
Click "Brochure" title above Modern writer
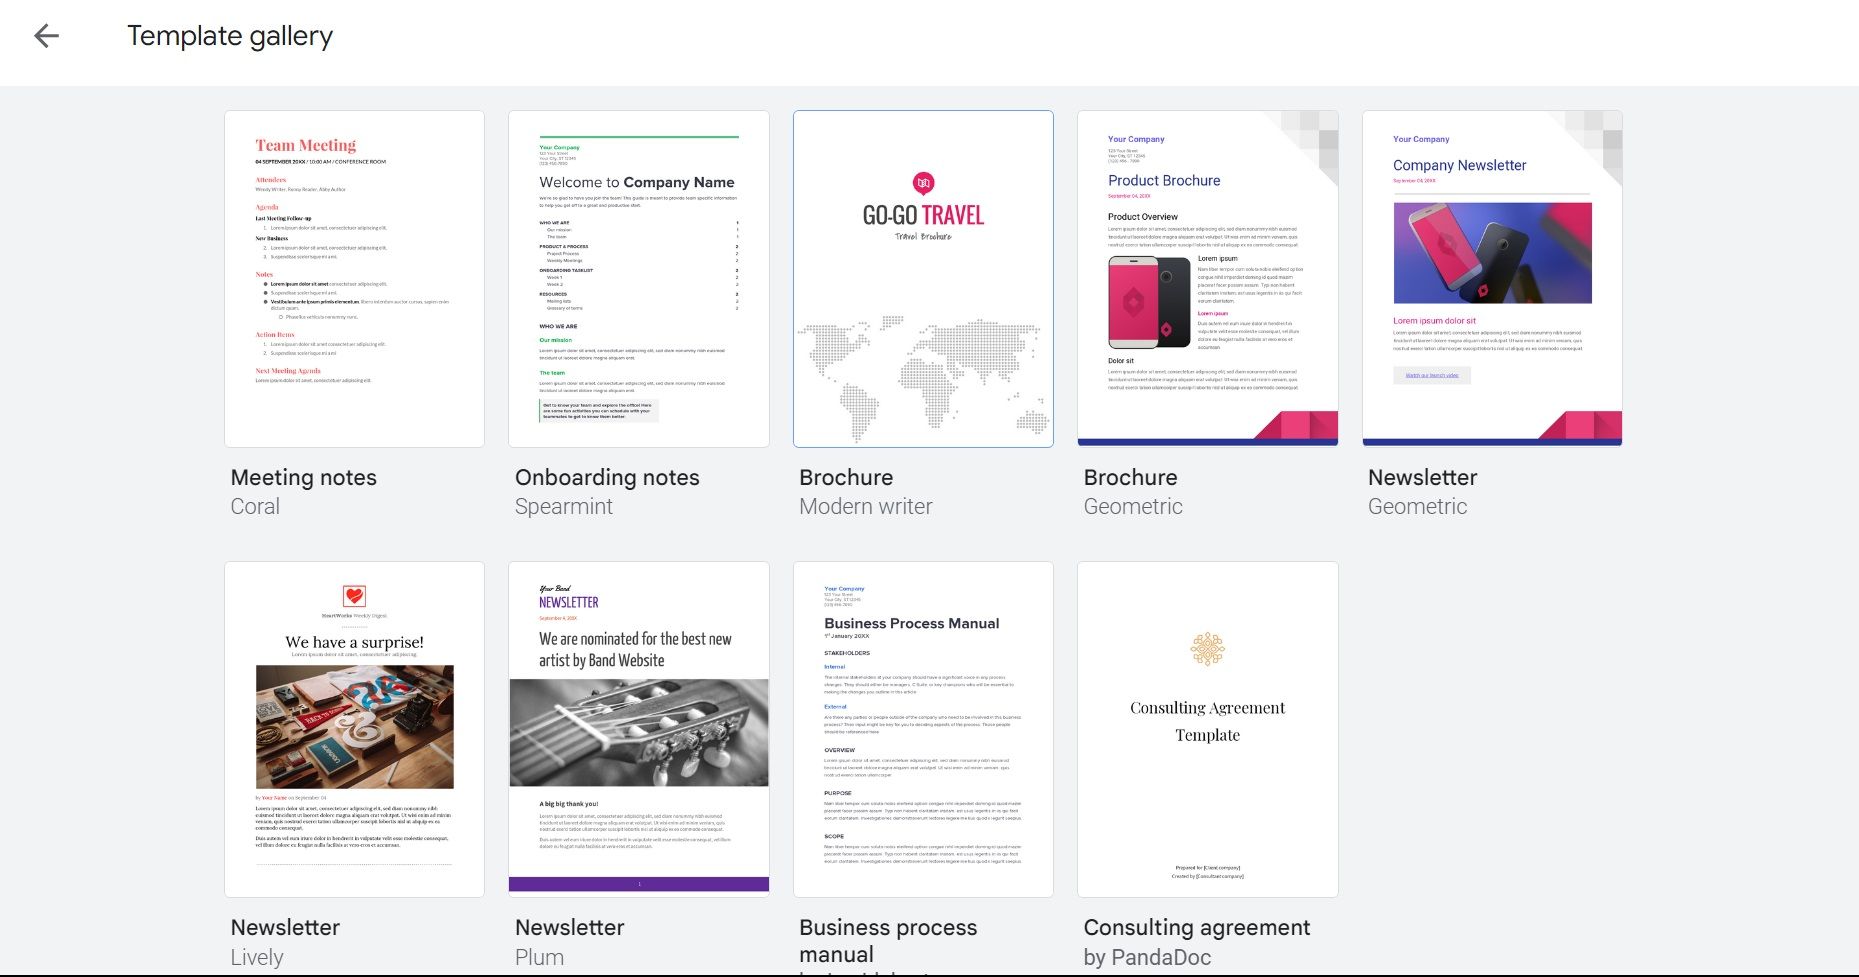846,478
